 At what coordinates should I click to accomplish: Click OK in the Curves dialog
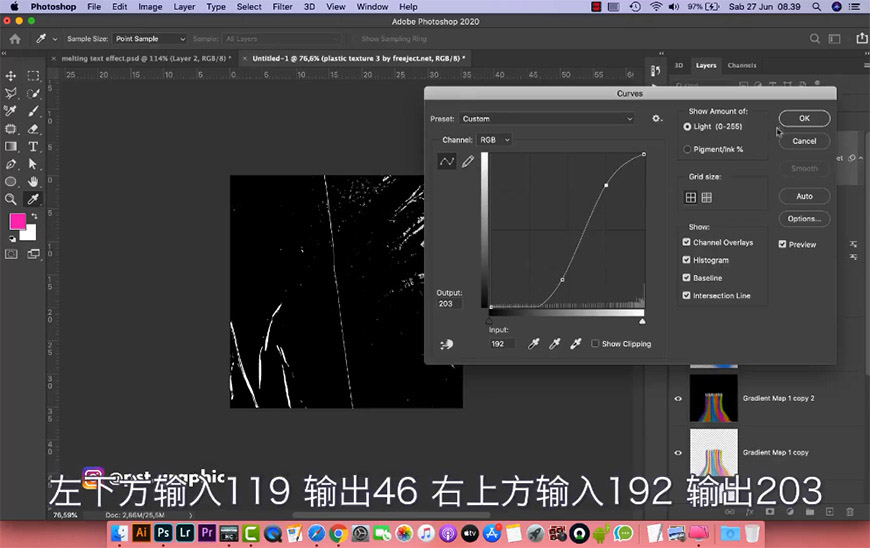point(805,118)
